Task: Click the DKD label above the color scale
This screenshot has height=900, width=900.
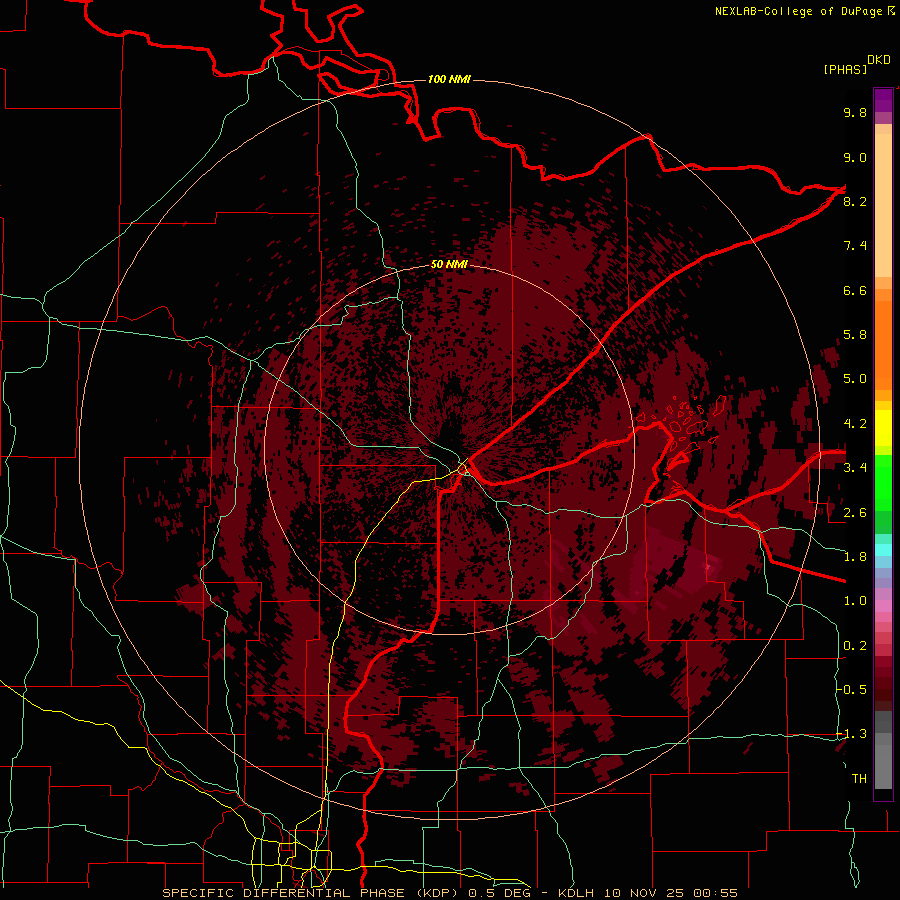Action: [x=878, y=60]
